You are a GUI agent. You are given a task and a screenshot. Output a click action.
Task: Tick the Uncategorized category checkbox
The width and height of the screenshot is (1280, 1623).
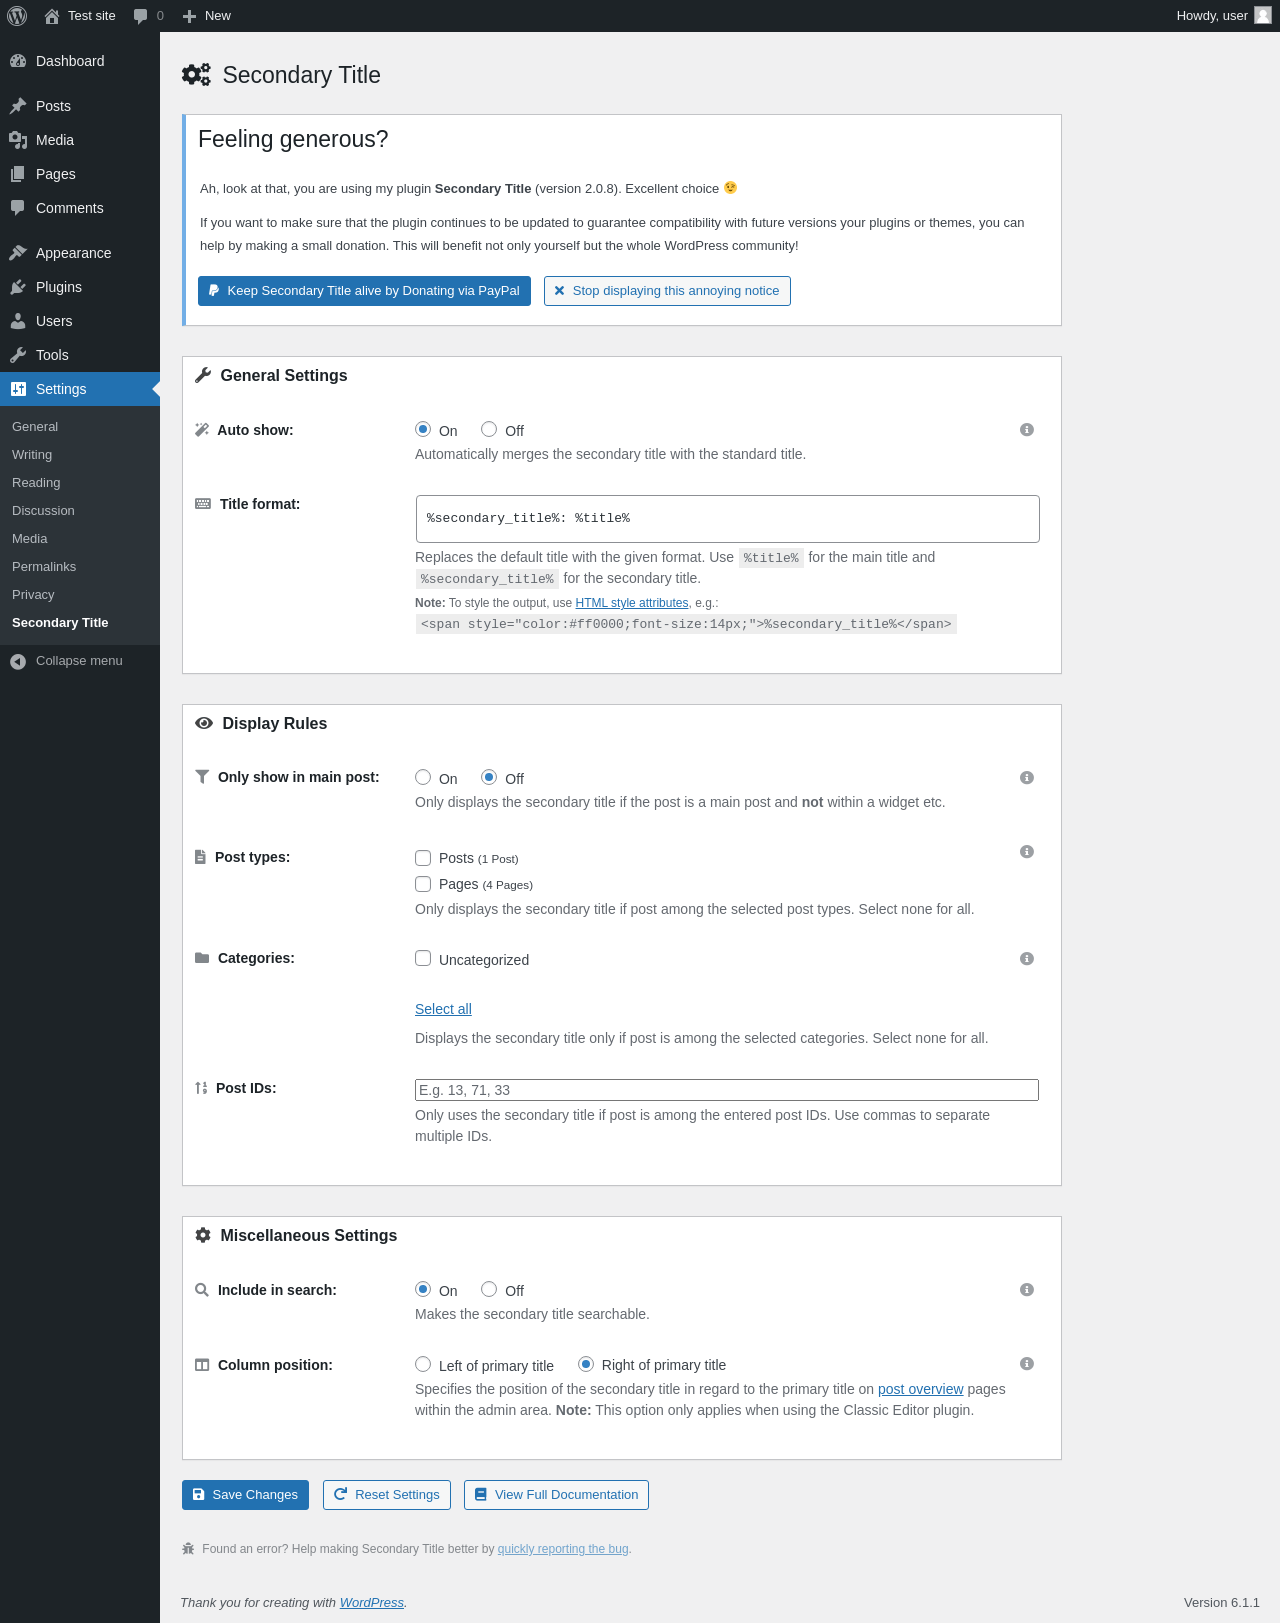(x=423, y=958)
